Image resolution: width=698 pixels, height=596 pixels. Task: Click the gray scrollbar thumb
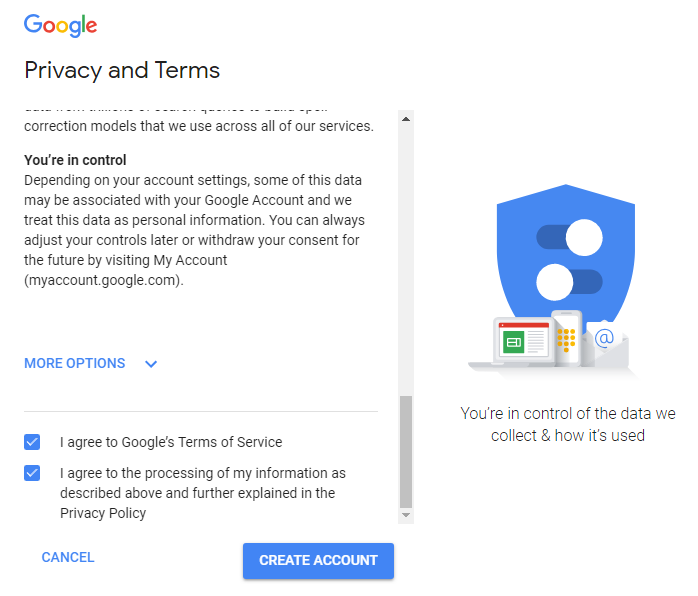pyautogui.click(x=406, y=451)
